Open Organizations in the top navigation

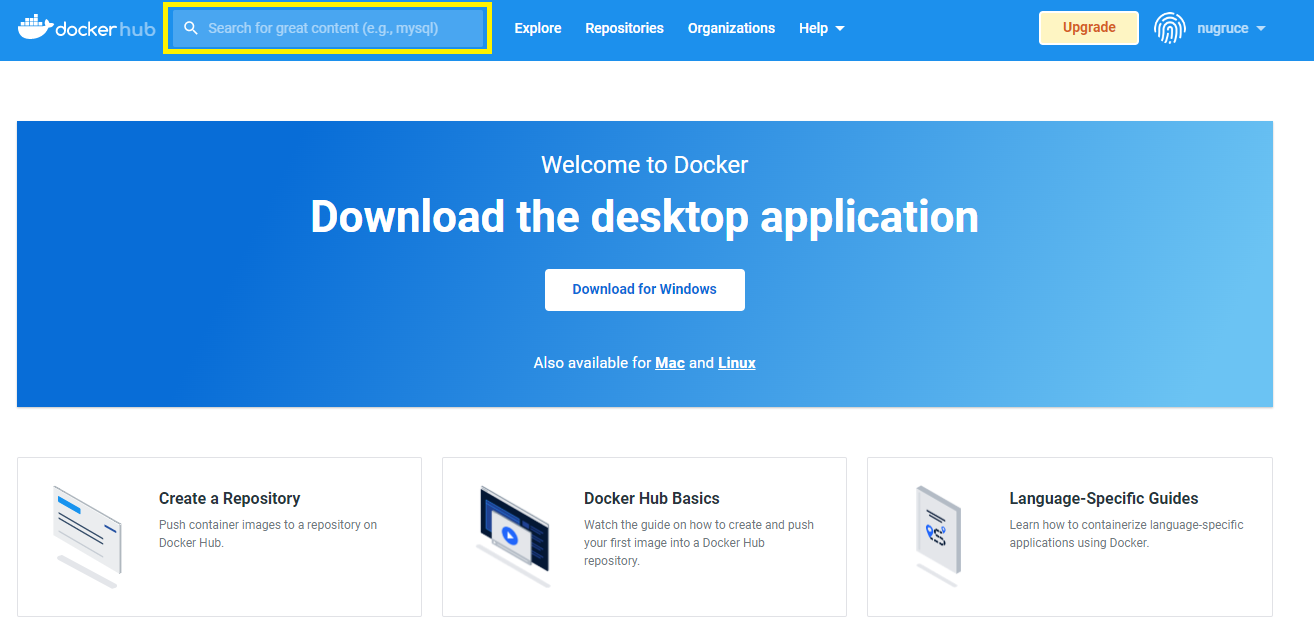[731, 28]
